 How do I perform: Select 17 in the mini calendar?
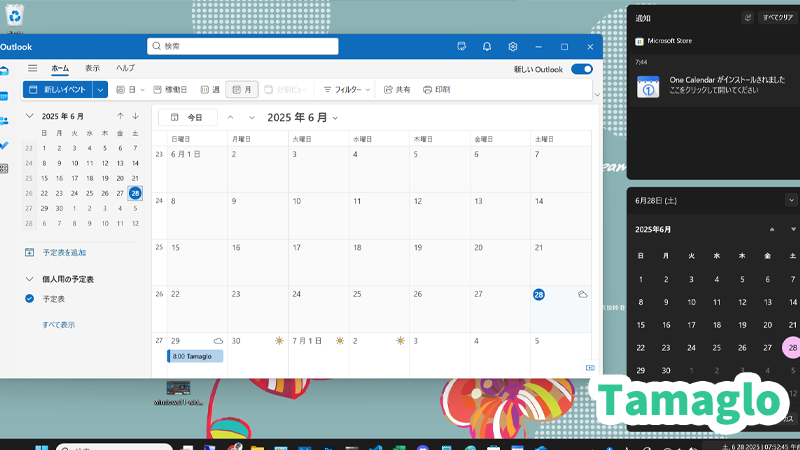74,178
